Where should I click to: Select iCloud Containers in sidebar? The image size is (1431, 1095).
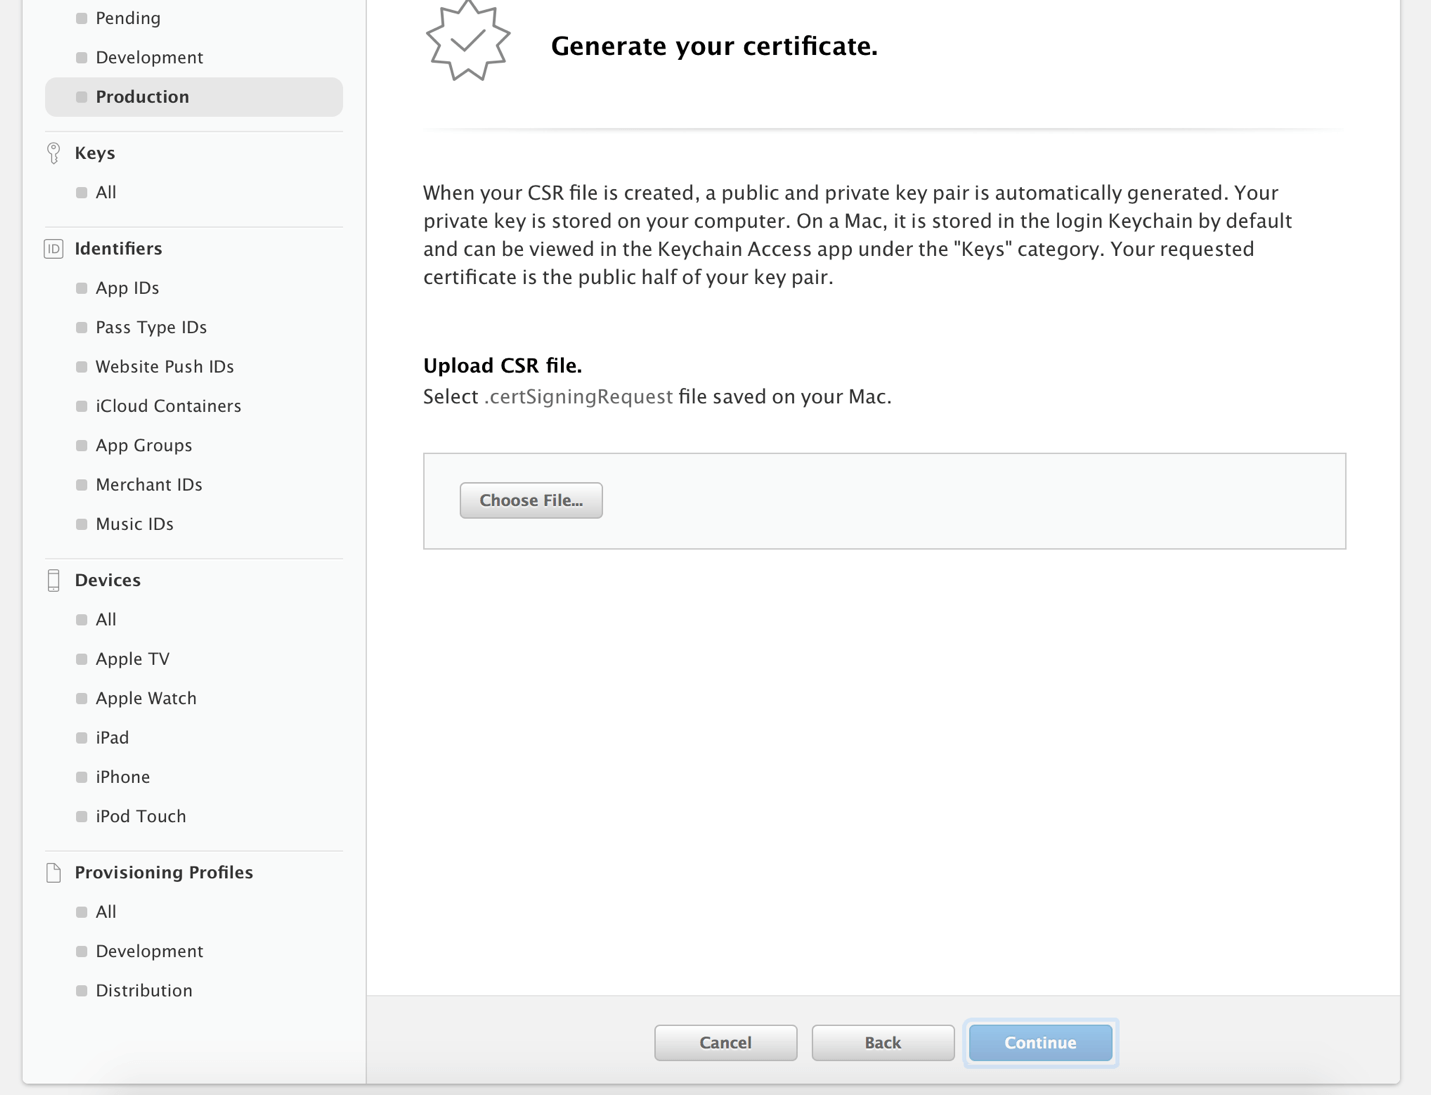click(x=168, y=406)
